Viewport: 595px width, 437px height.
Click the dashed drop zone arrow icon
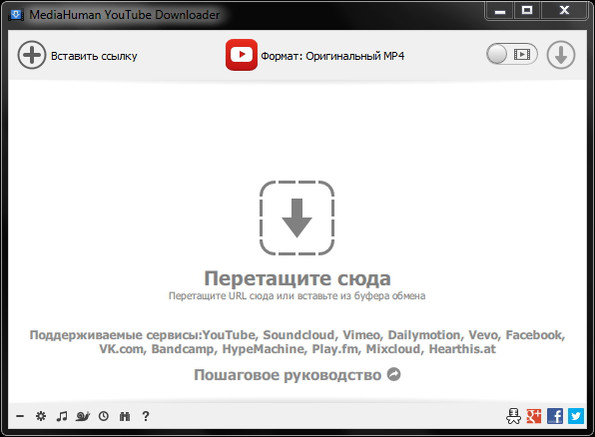[x=297, y=218]
